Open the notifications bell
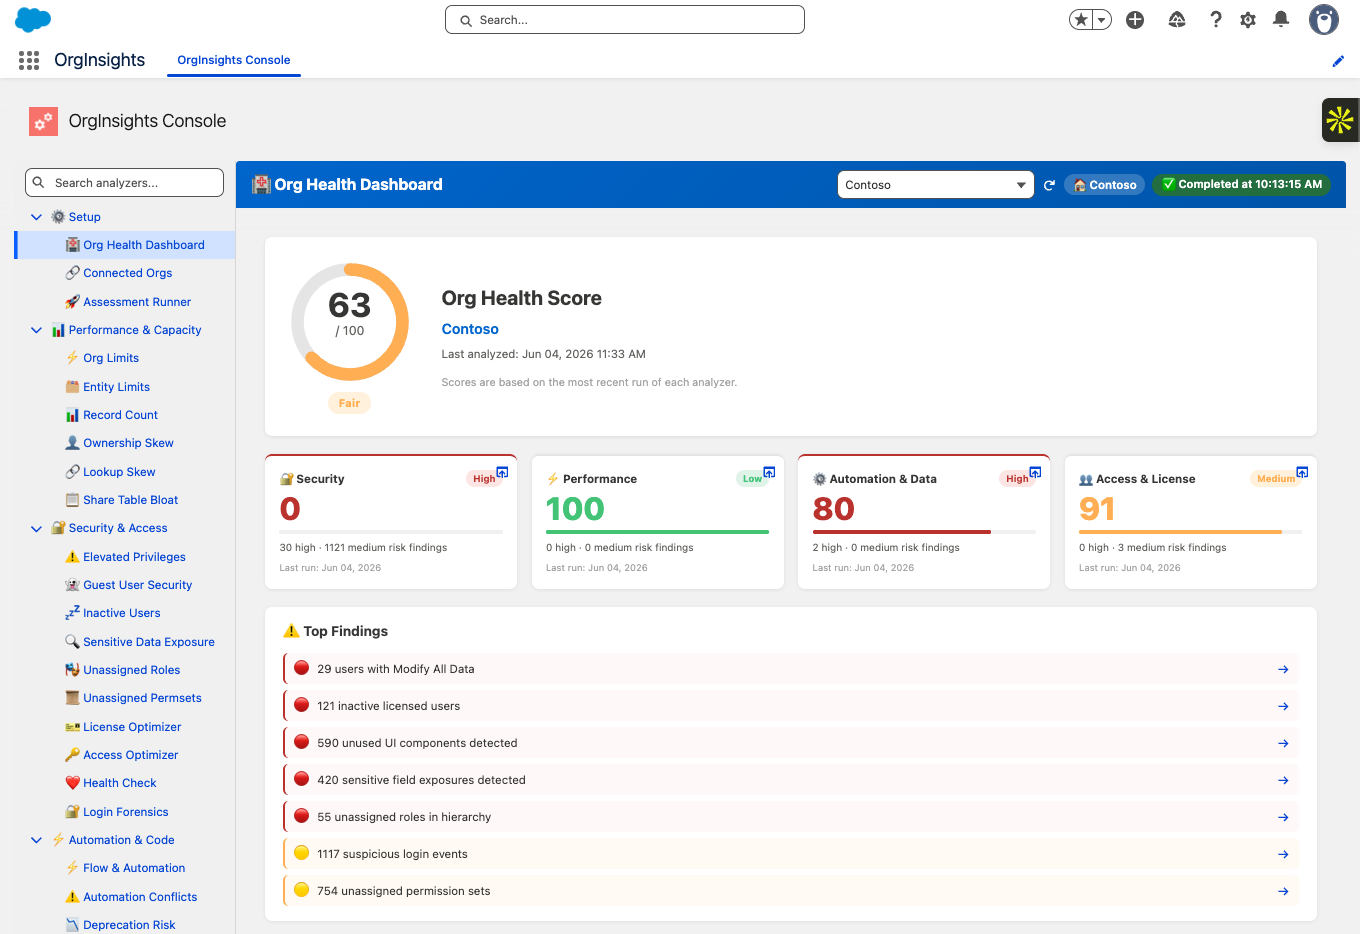Screen dimensions: 1360x934 point(1281,20)
